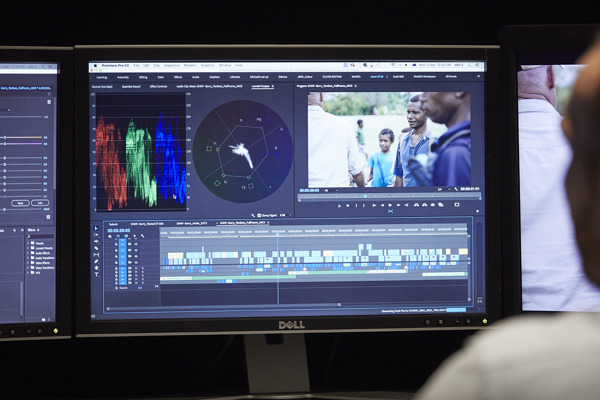Open the Window menu
Image resolution: width=600 pixels, height=400 pixels.
coord(225,65)
